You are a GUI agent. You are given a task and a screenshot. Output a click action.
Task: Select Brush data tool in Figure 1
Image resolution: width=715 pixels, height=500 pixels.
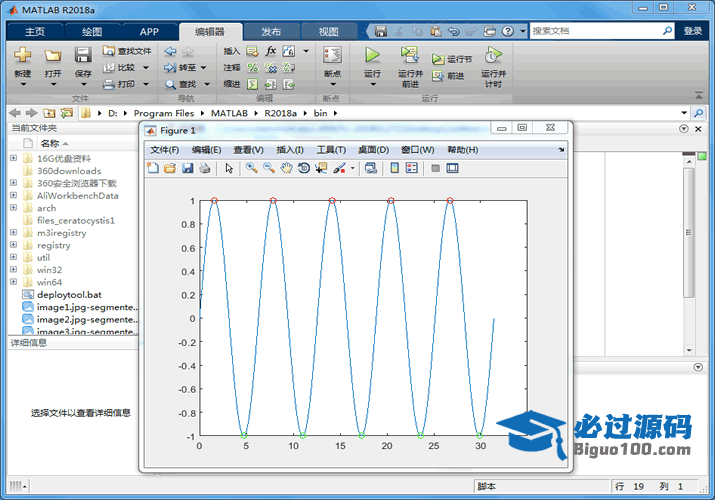(339, 168)
